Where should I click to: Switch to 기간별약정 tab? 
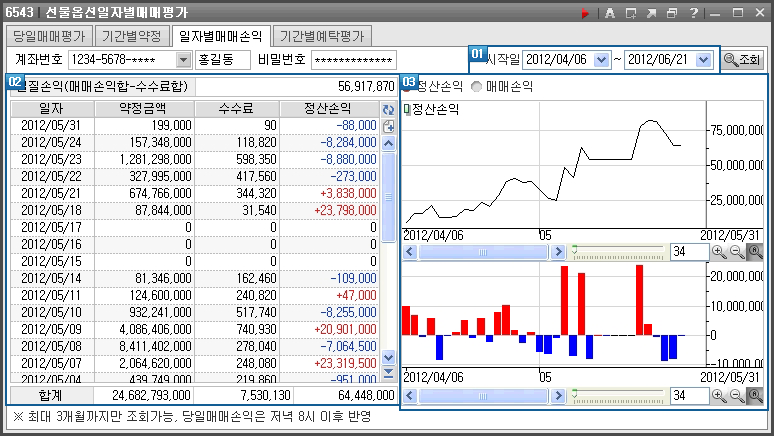click(132, 36)
